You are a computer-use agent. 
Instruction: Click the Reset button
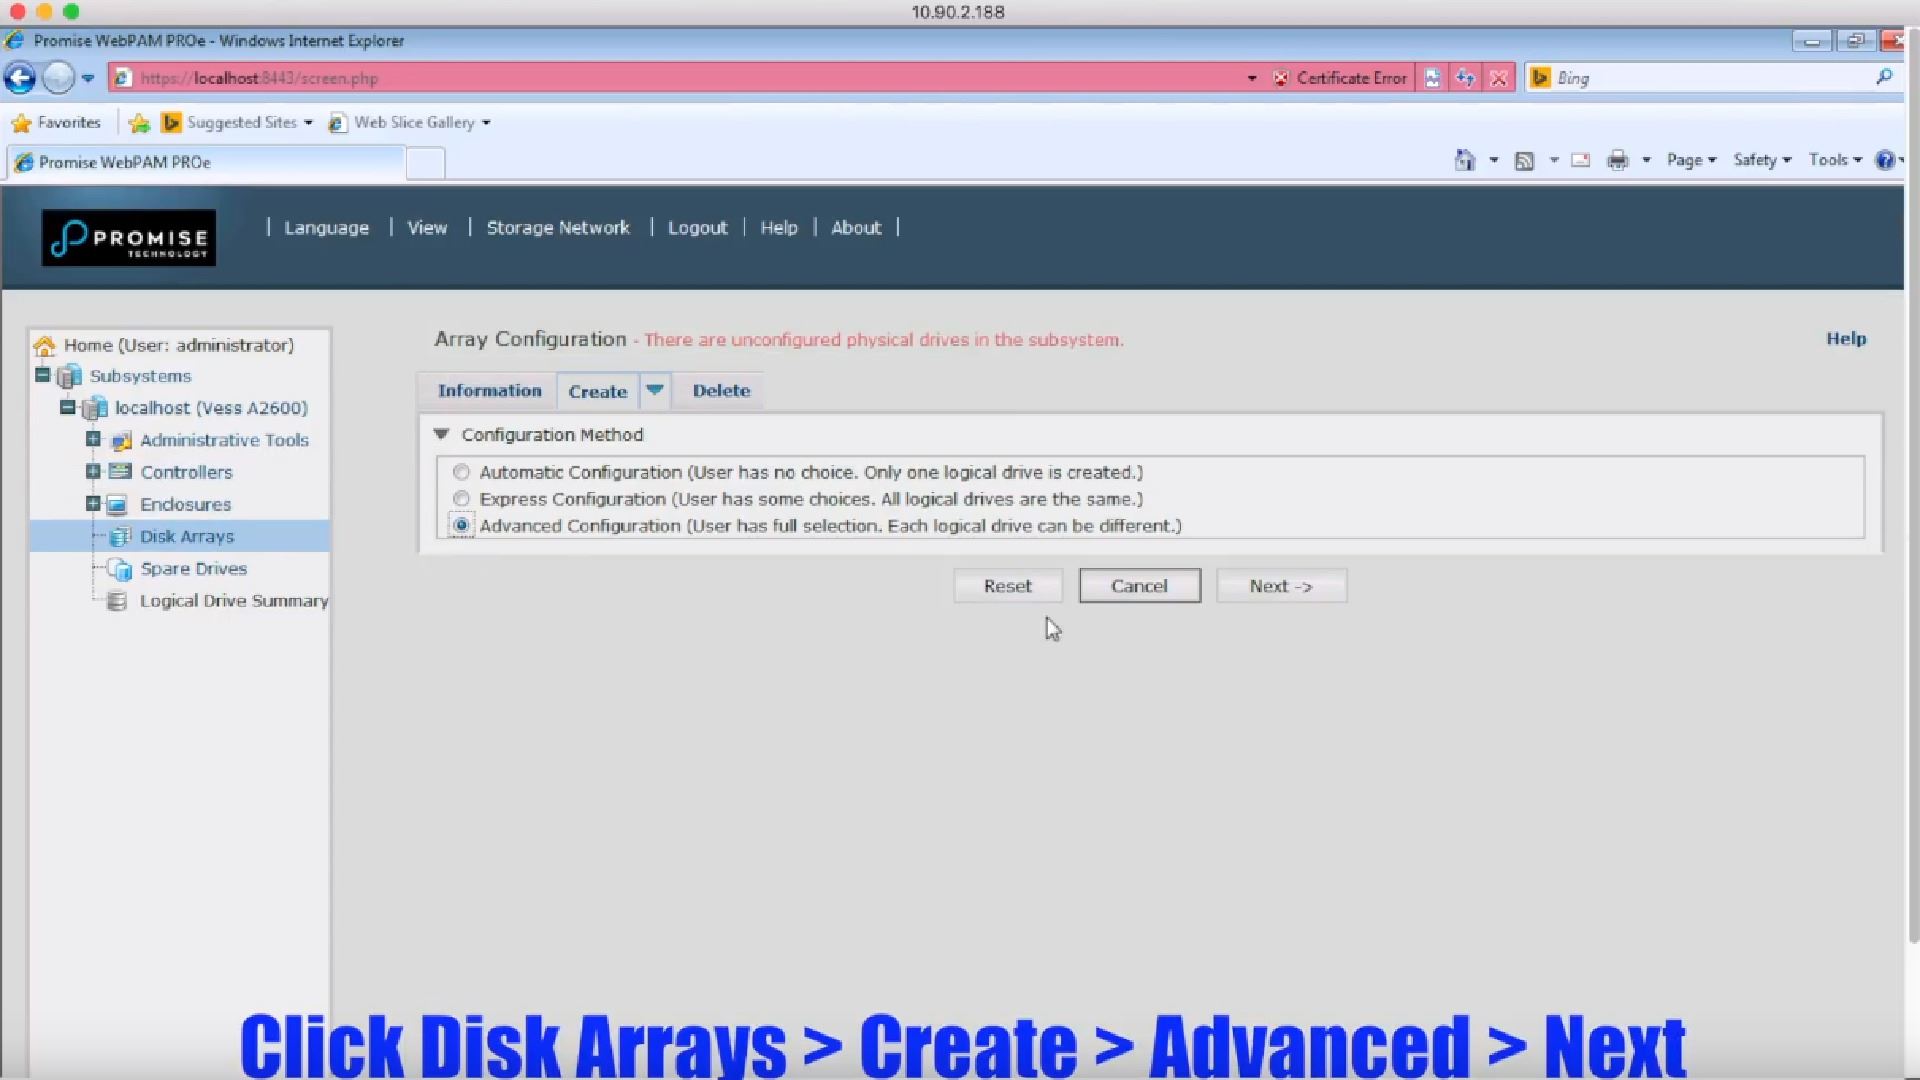click(x=1007, y=586)
